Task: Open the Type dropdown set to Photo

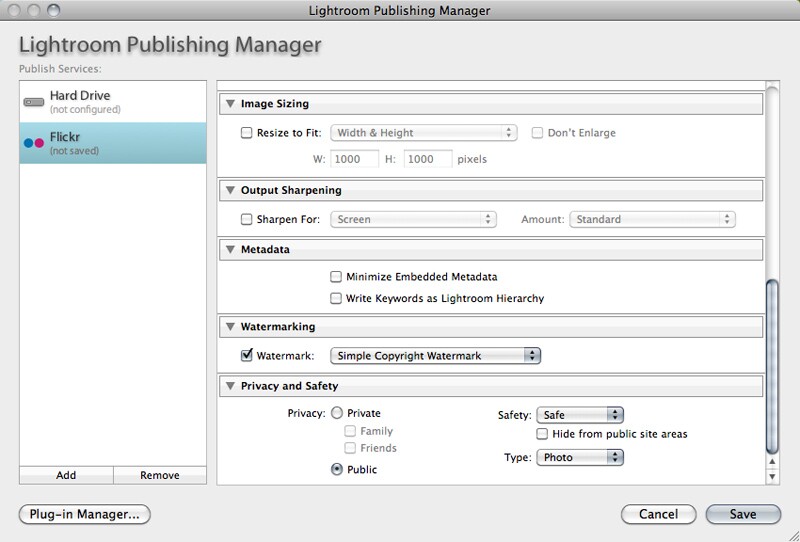Action: click(x=580, y=457)
